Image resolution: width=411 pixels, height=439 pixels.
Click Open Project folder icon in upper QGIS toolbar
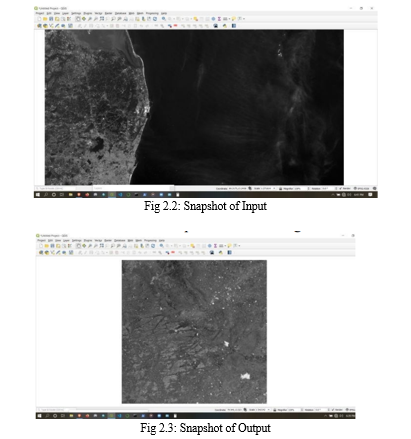click(46, 19)
